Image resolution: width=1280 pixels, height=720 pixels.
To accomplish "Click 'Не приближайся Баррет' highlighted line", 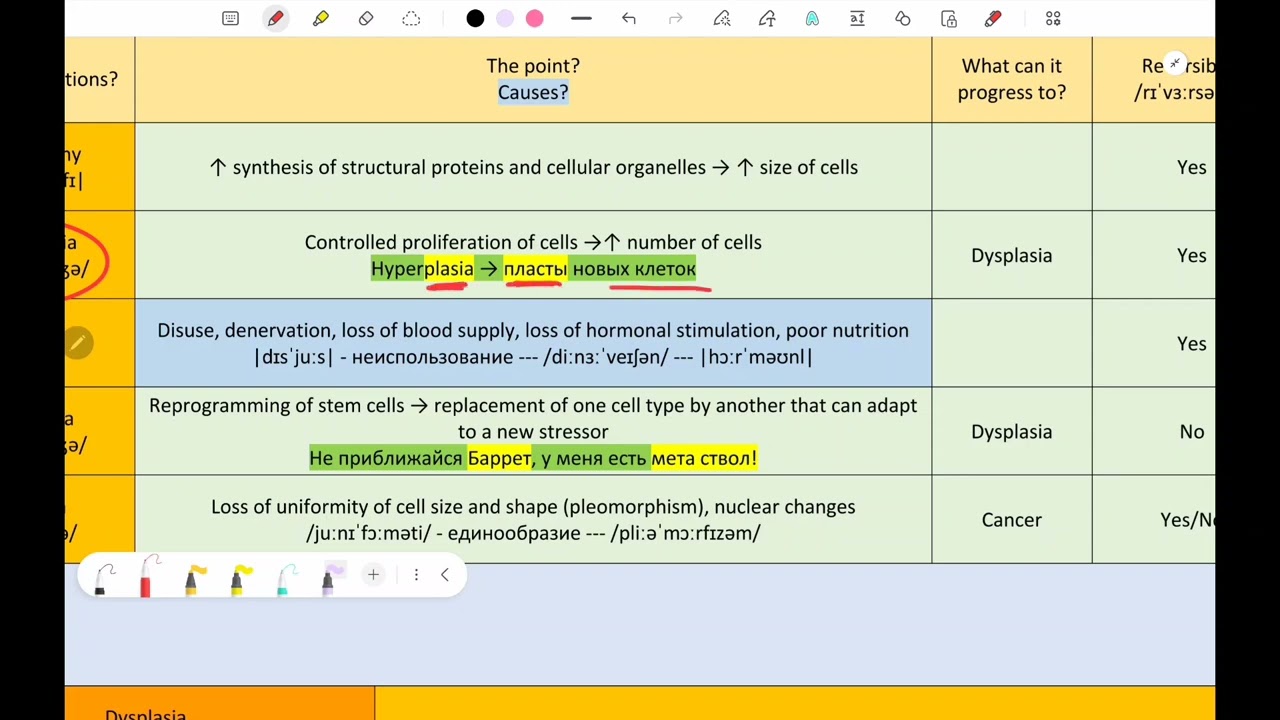I will coord(533,458).
